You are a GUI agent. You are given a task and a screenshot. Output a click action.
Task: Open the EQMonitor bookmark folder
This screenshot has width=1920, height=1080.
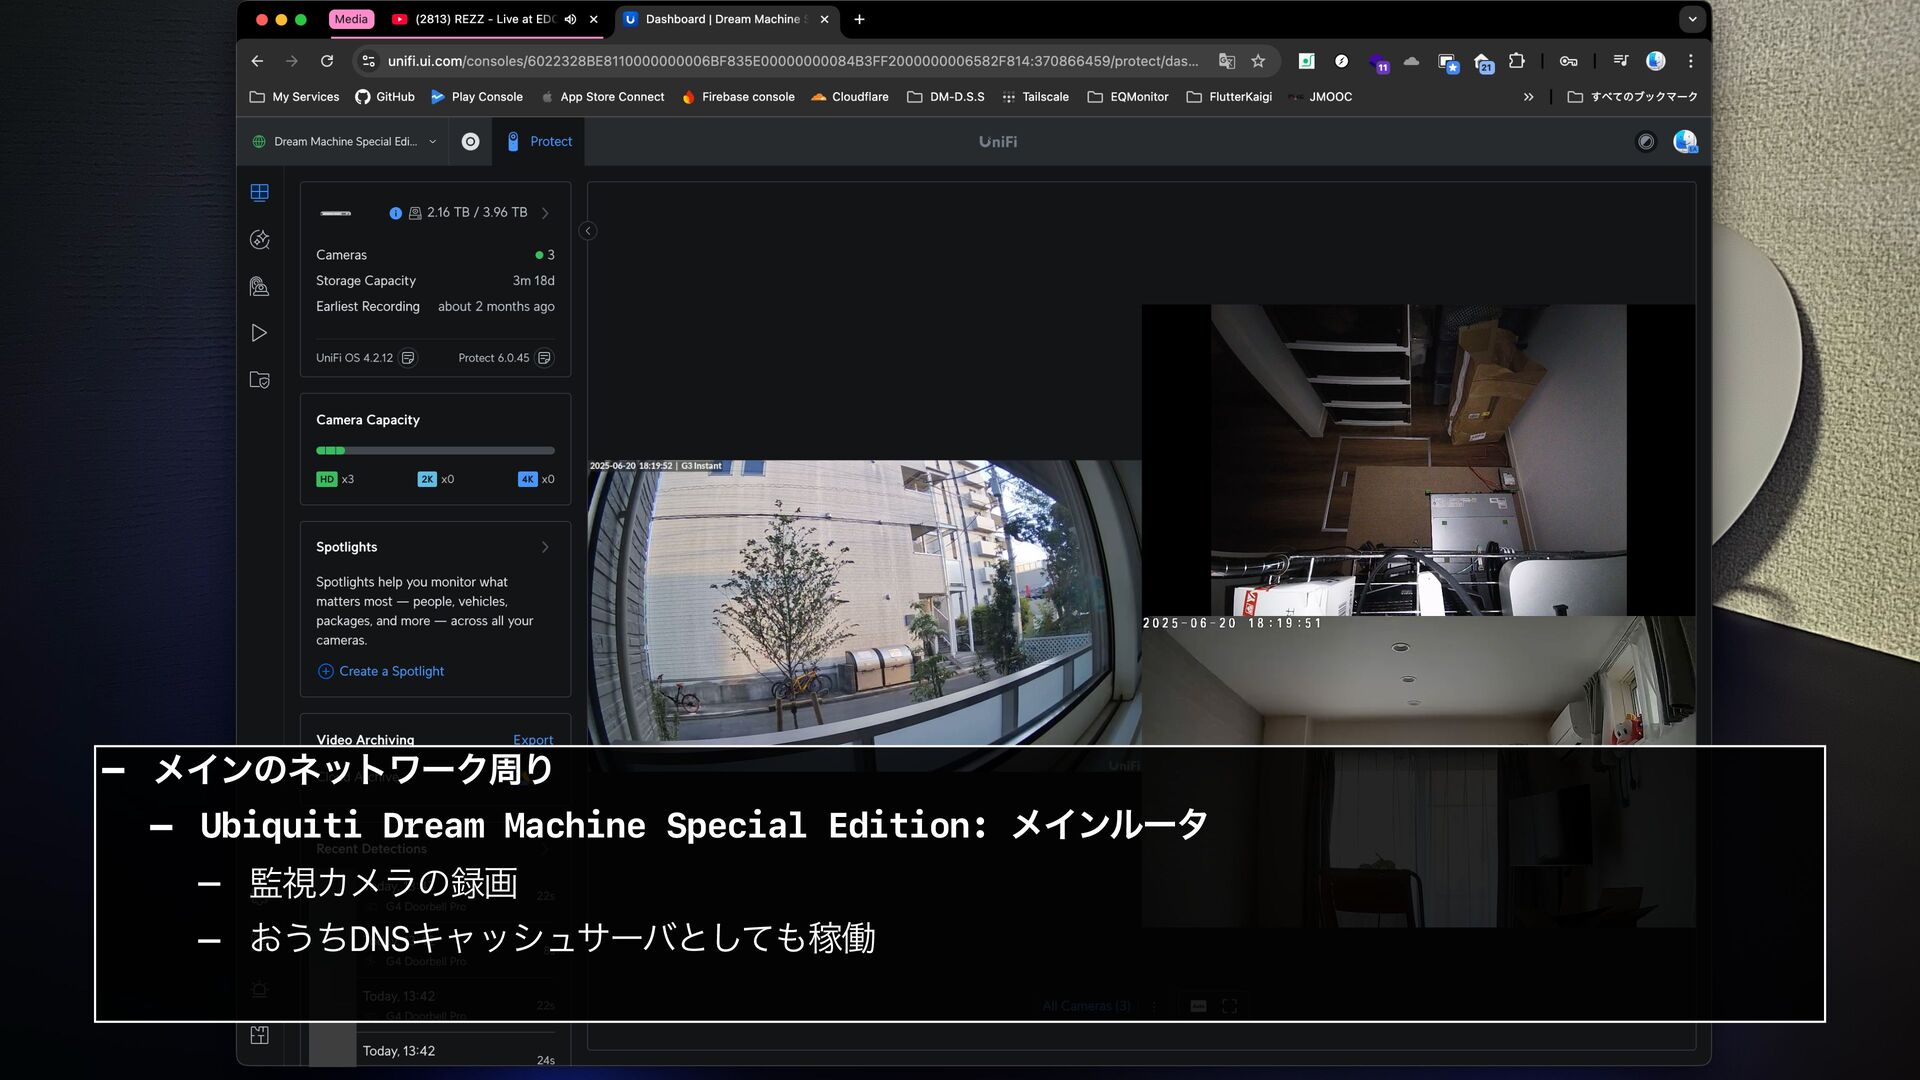[1128, 97]
